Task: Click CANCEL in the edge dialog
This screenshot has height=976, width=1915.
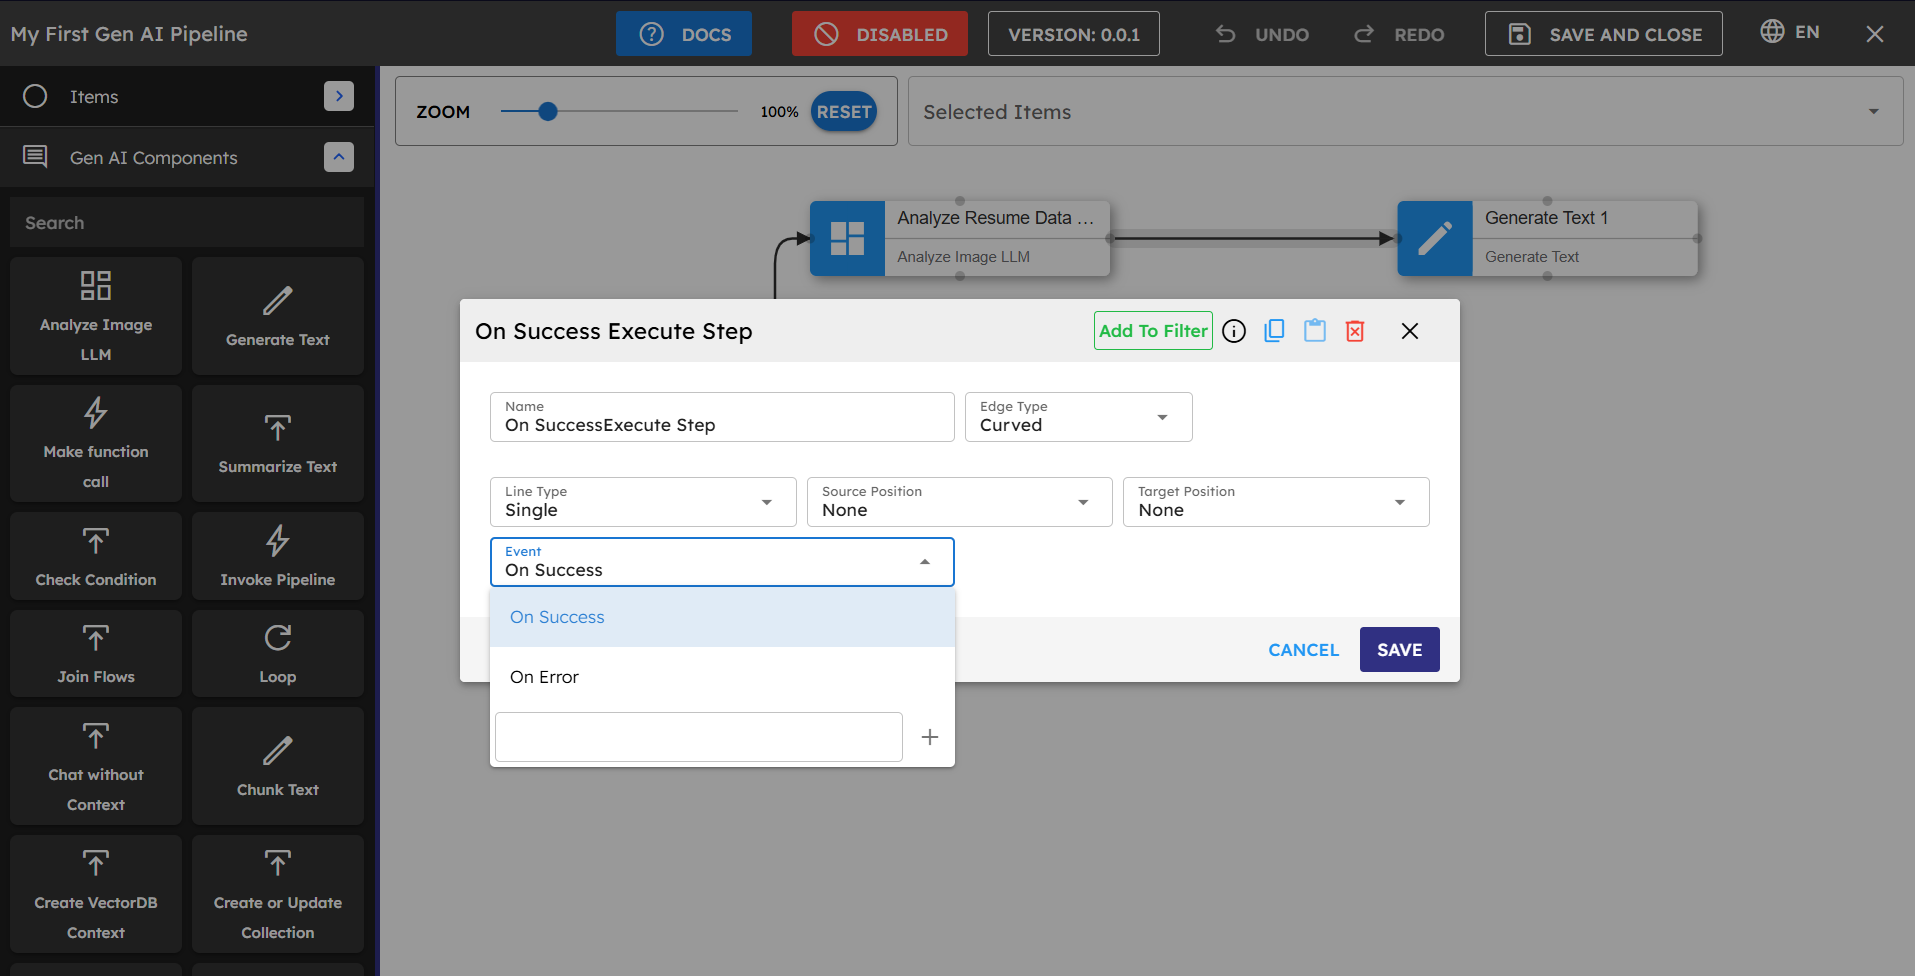Action: [1303, 650]
